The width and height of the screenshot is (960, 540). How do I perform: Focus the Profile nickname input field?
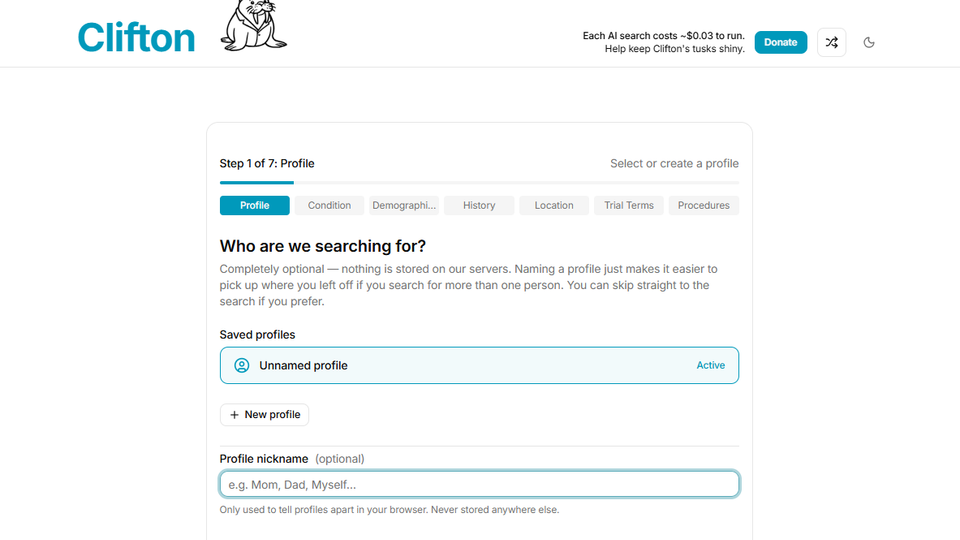click(x=479, y=485)
